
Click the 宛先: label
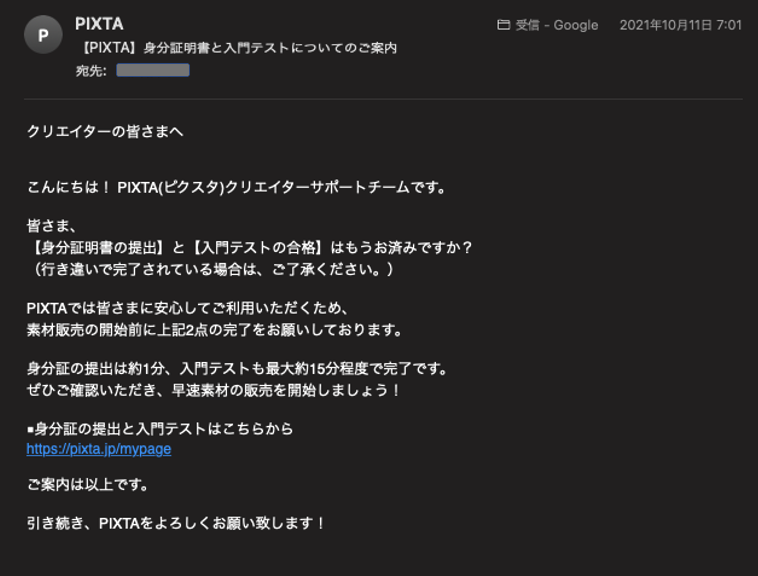point(91,71)
